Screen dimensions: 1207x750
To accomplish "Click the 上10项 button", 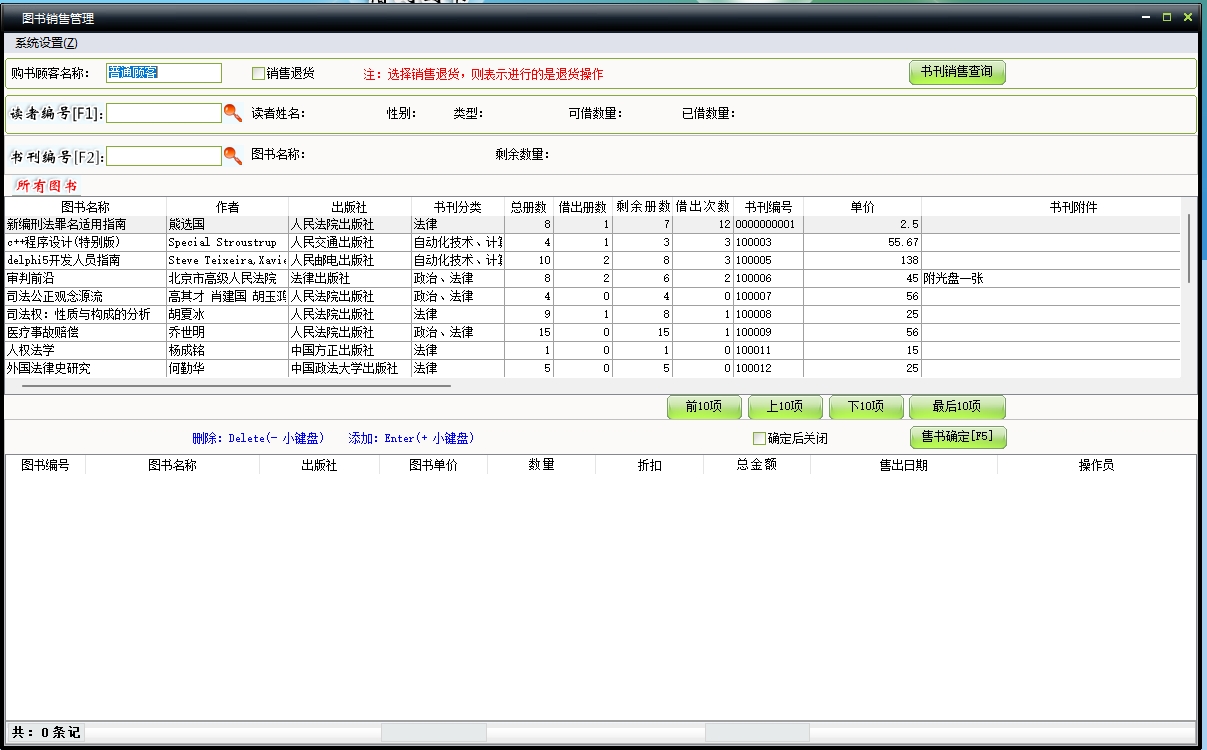I will (785, 407).
